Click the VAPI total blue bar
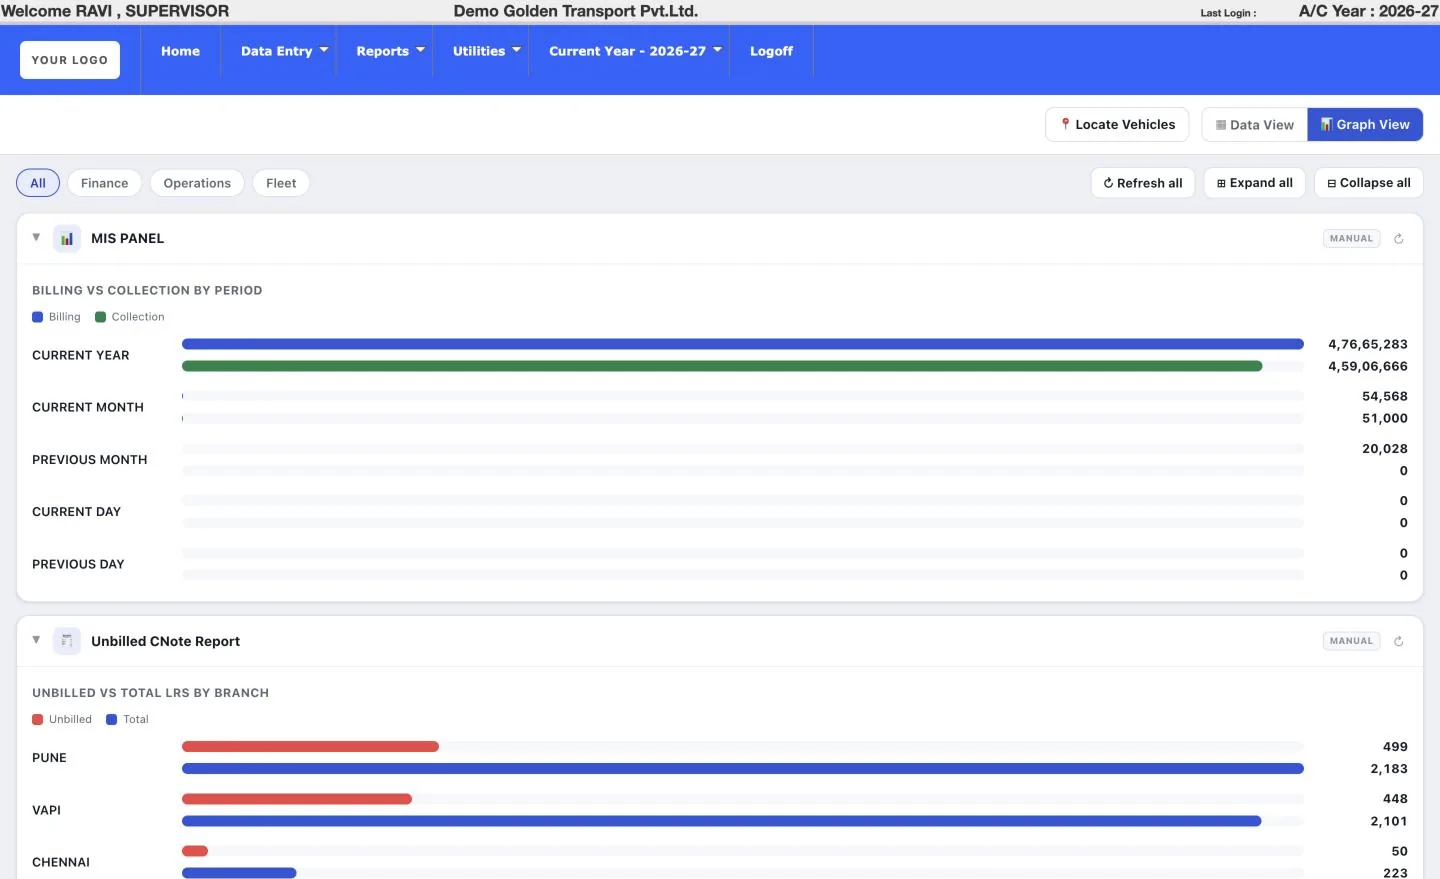Screen dimensions: 1440x879 721,822
